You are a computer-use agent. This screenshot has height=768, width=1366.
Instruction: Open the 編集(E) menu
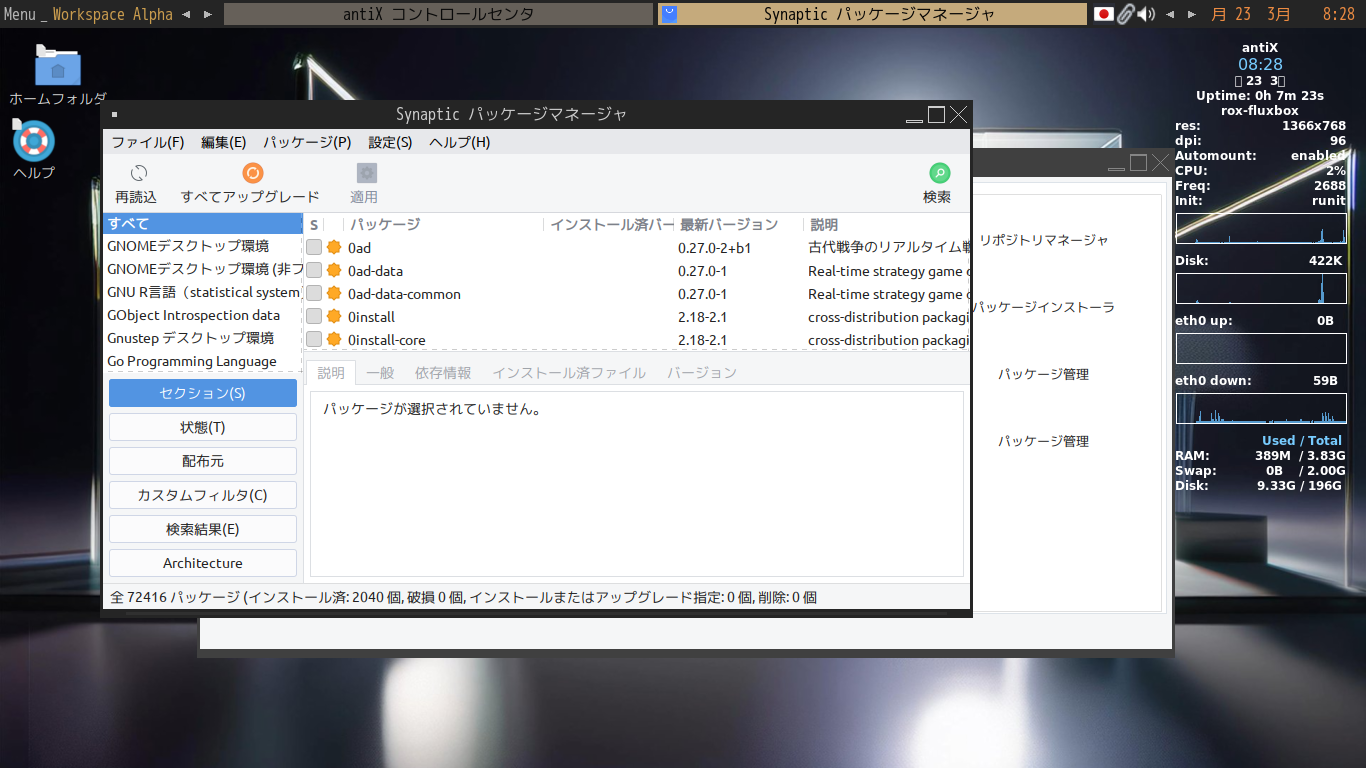(222, 142)
